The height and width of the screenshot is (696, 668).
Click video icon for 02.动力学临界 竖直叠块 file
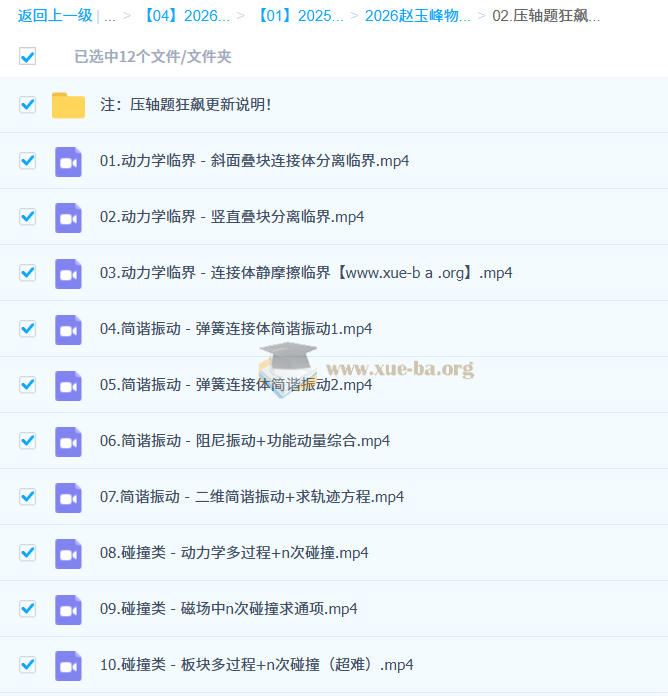[68, 217]
